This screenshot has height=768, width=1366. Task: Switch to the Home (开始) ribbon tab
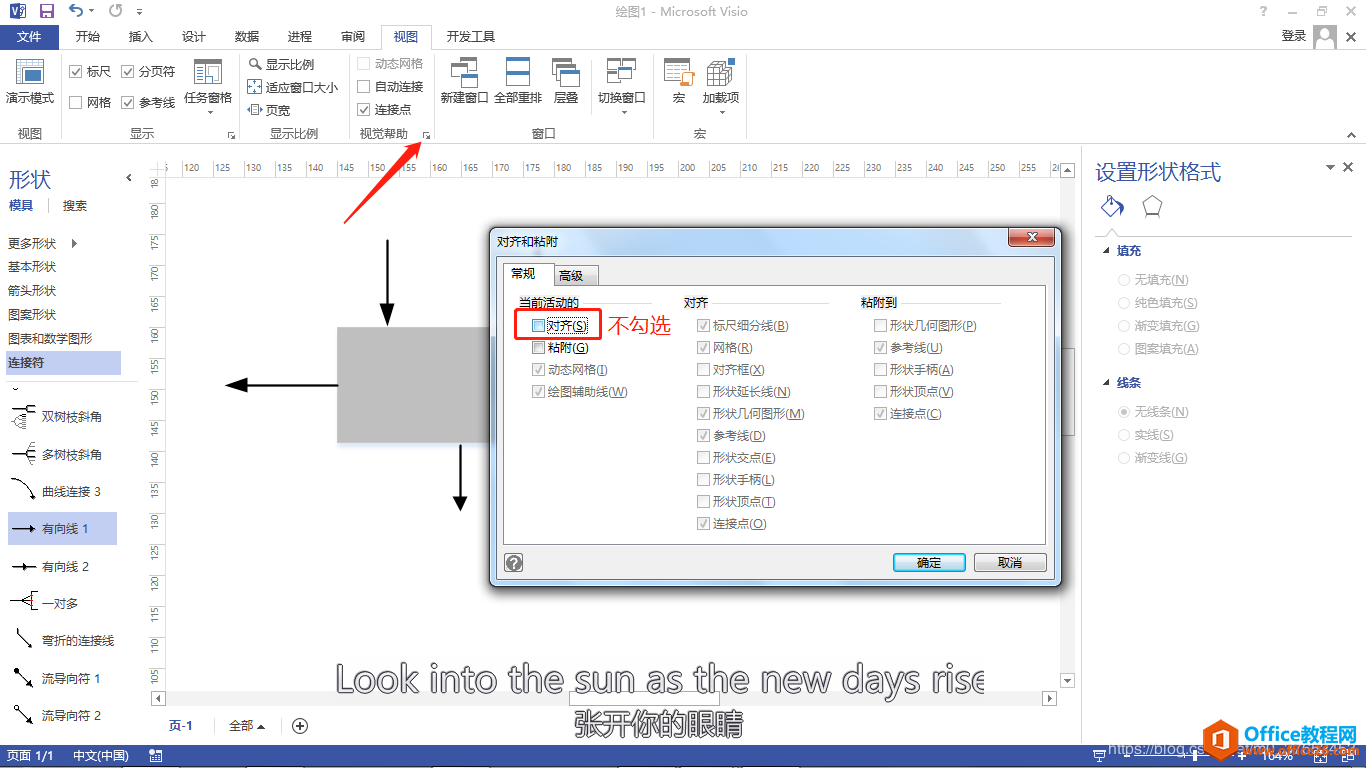click(87, 37)
